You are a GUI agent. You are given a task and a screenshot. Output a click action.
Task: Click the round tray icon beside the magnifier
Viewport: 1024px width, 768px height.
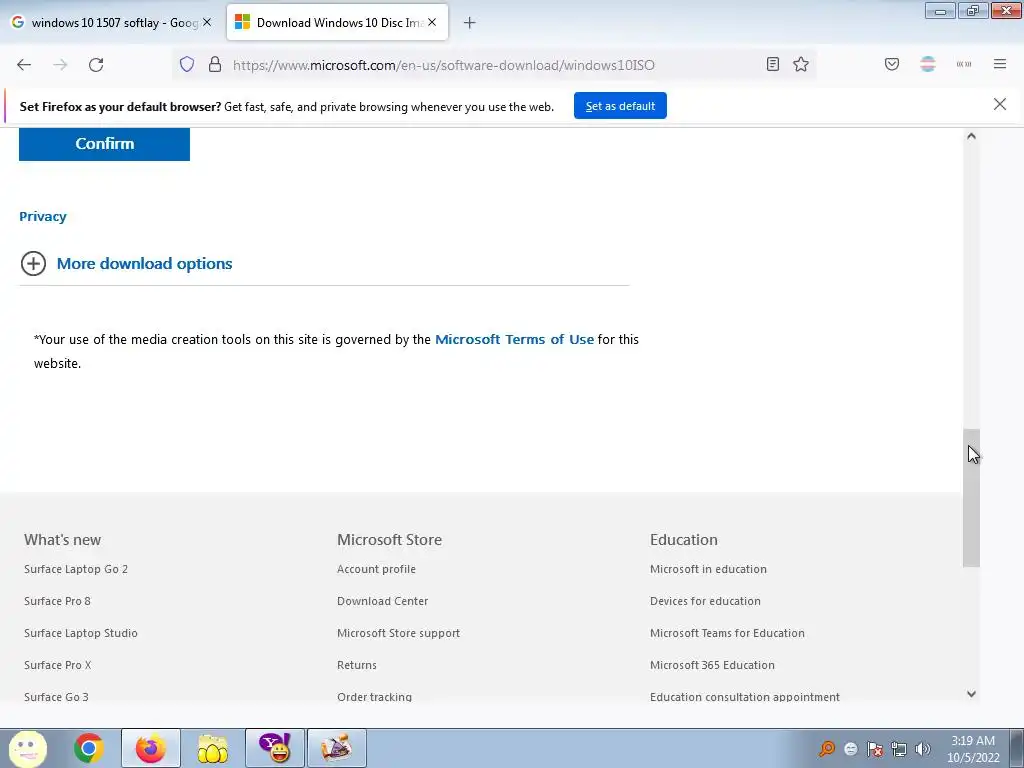[x=851, y=749]
